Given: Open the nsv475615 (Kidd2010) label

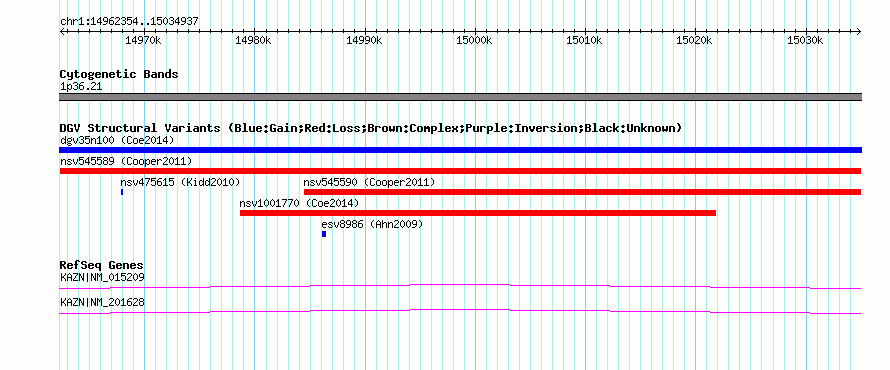Looking at the screenshot, I should [180, 182].
